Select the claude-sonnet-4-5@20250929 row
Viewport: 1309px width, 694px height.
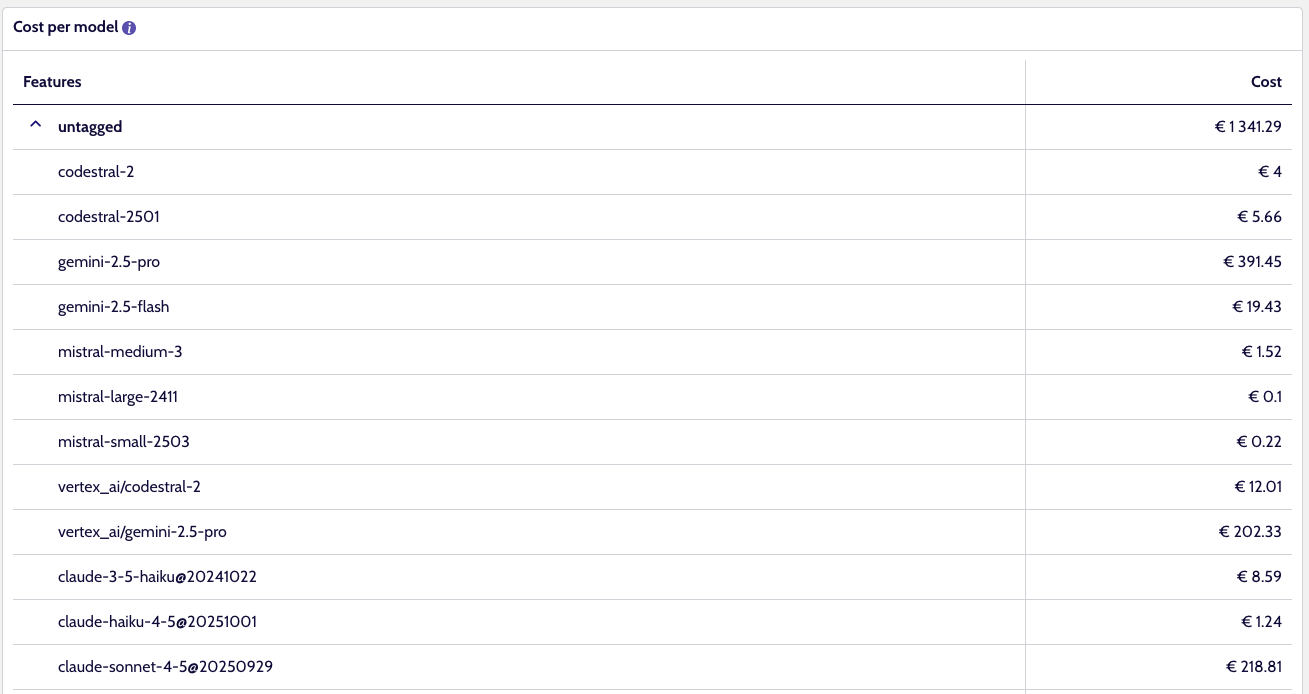[653, 667]
